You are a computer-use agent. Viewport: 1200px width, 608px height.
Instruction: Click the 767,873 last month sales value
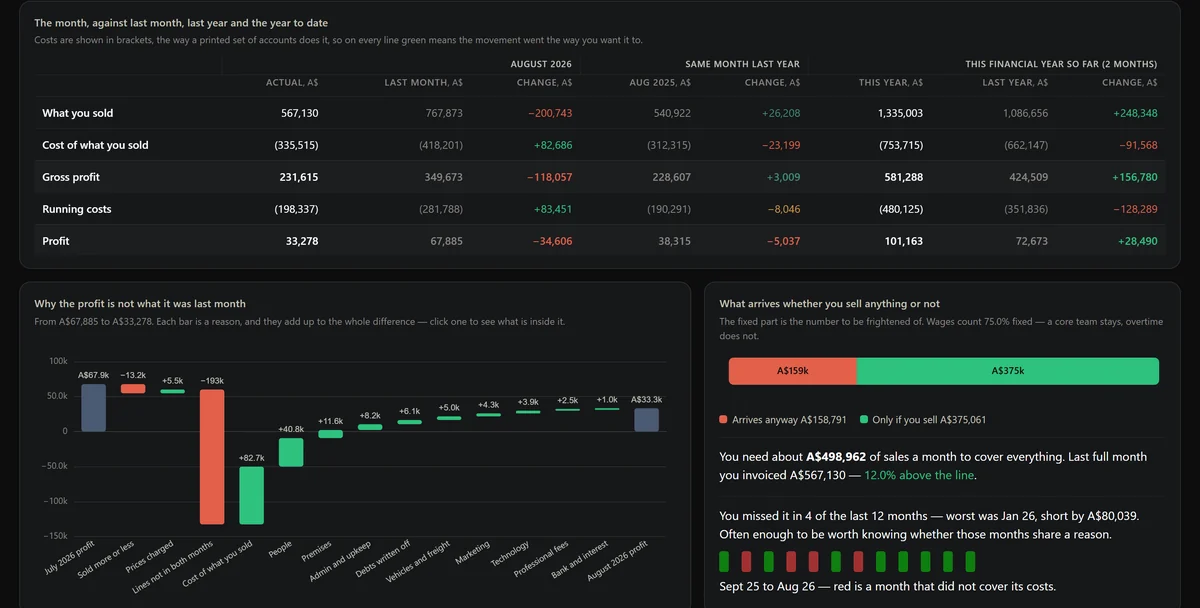pyautogui.click(x=444, y=113)
